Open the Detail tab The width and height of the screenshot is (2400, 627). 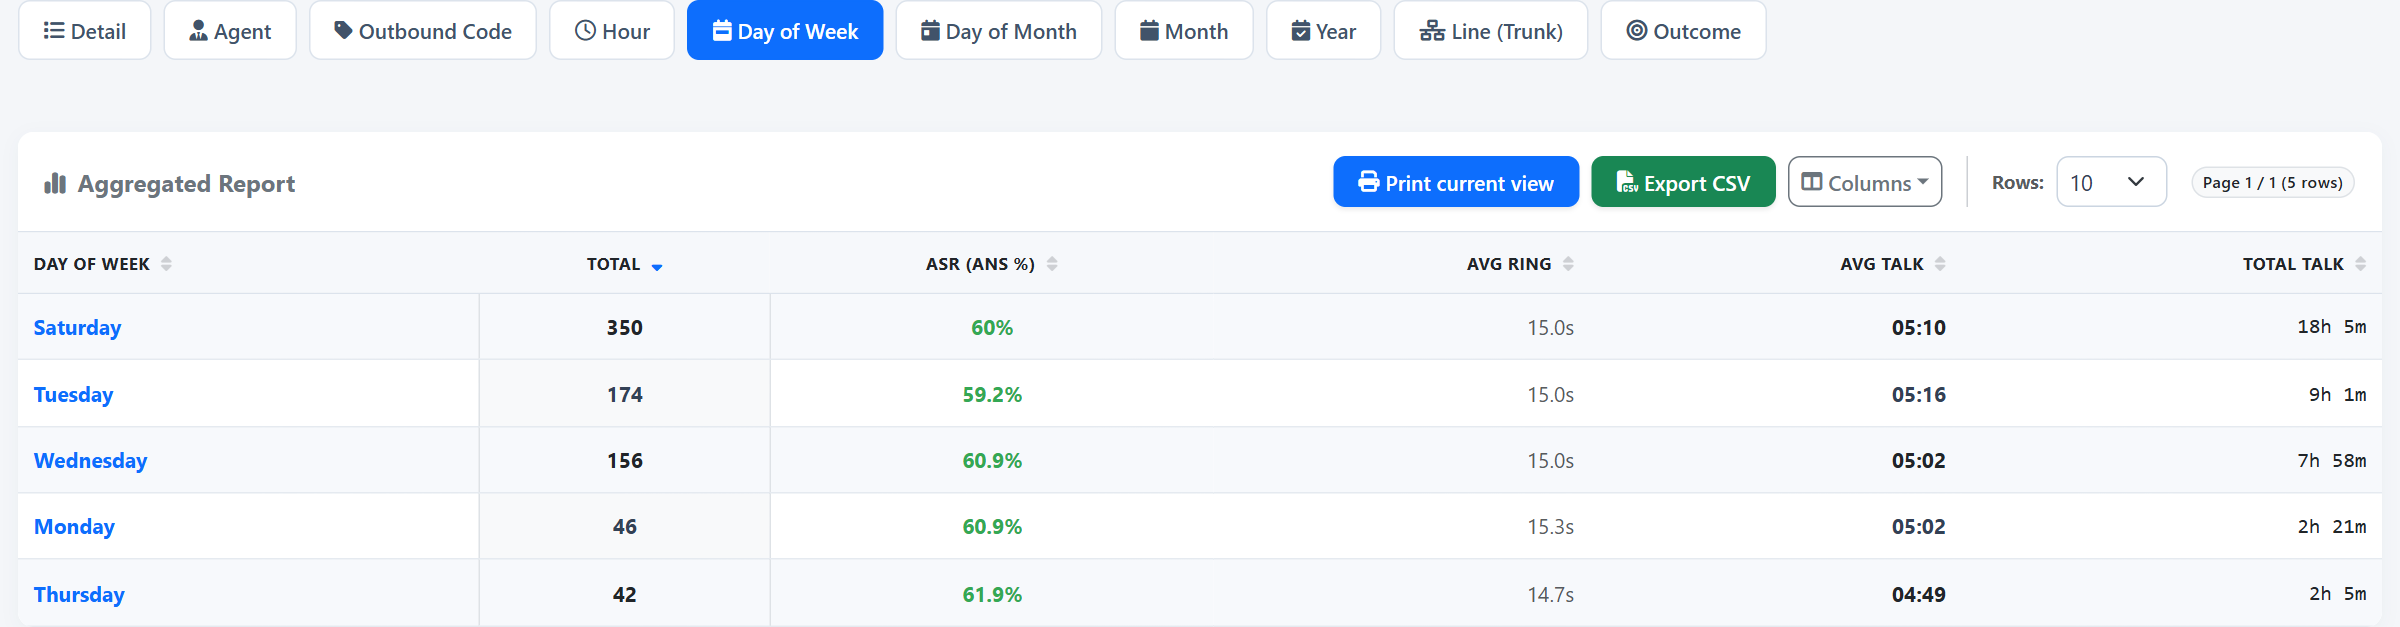tap(85, 31)
